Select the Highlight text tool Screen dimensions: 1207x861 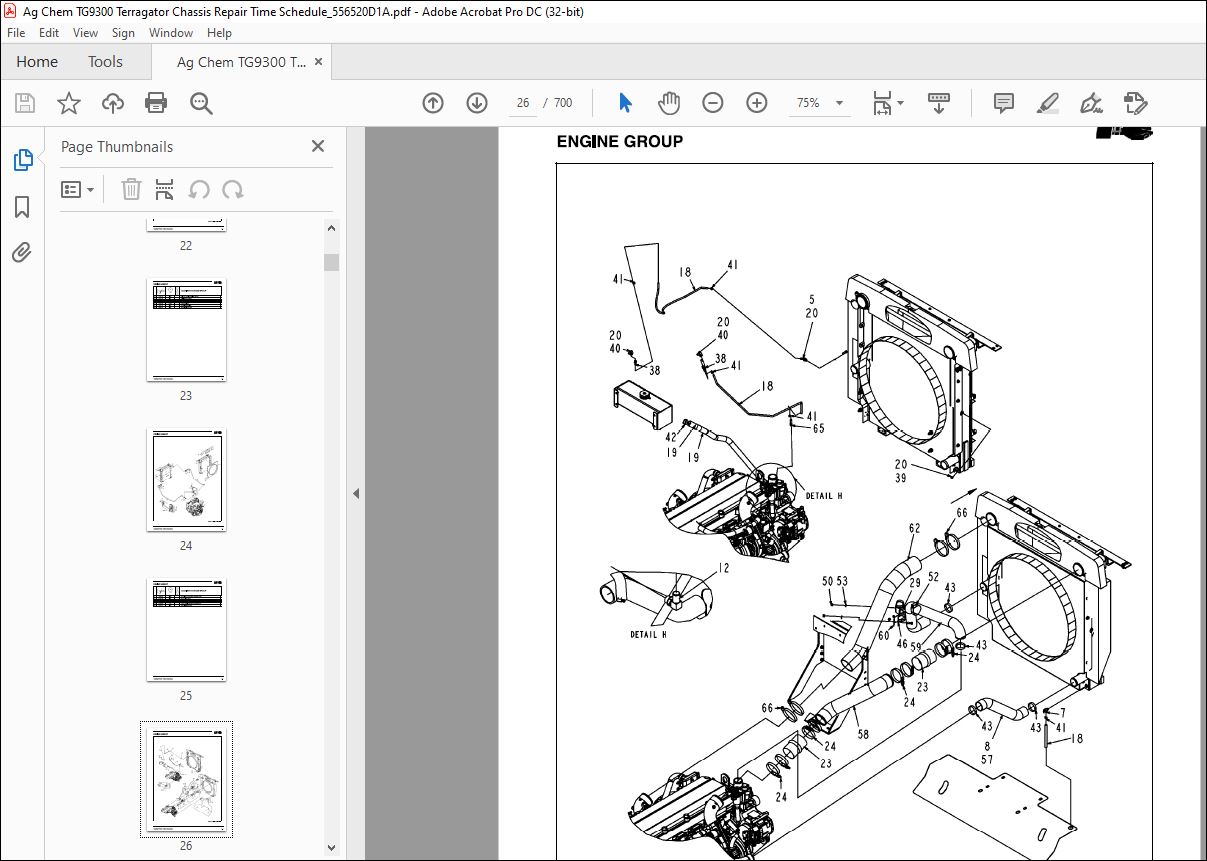tap(1048, 103)
